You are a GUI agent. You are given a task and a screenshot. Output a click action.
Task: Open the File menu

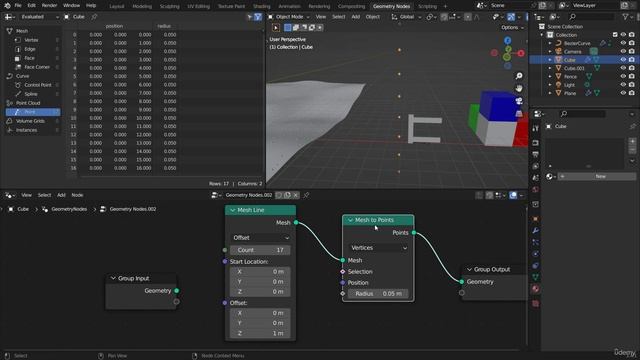(18, 6)
